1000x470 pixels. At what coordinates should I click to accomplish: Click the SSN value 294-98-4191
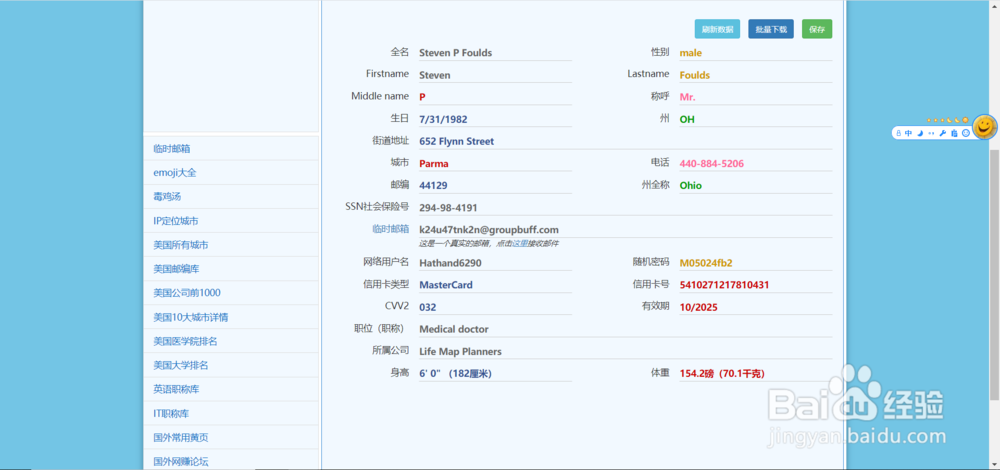point(625,208)
